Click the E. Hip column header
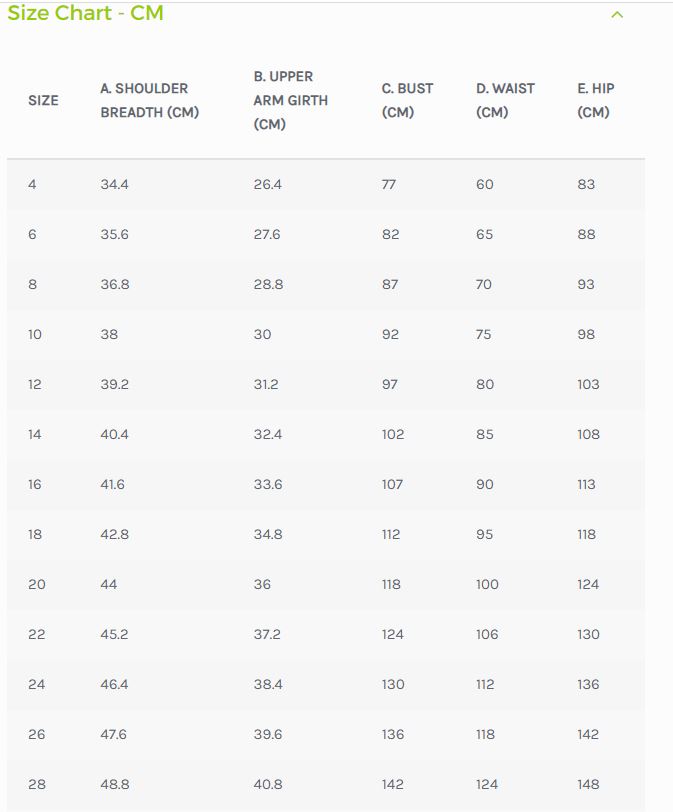This screenshot has height=812, width=673. tap(596, 100)
